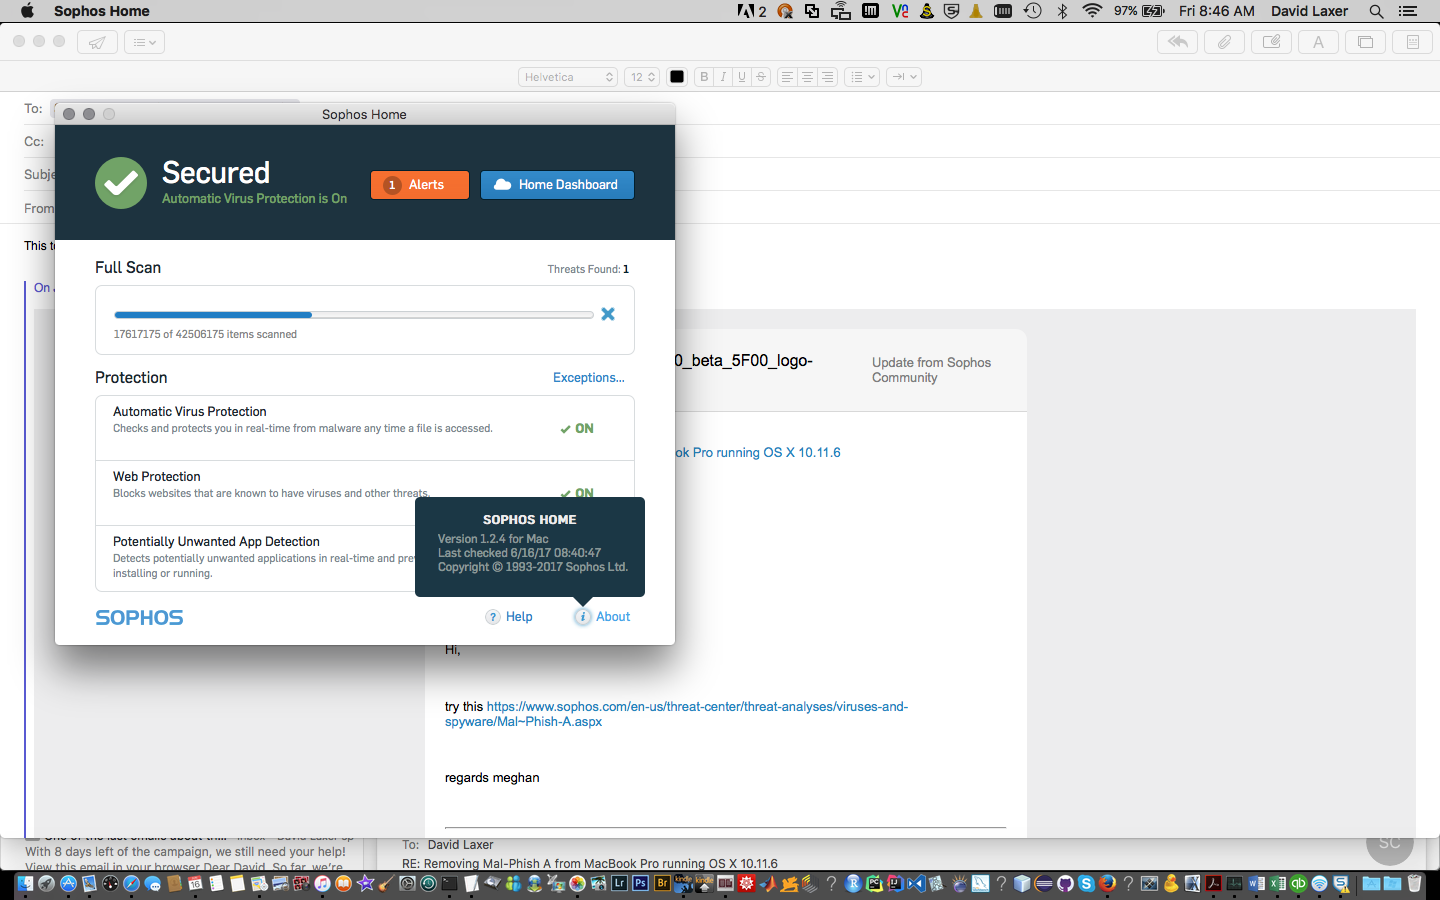Click the About info icon
This screenshot has width=1440, height=900.
coord(582,617)
